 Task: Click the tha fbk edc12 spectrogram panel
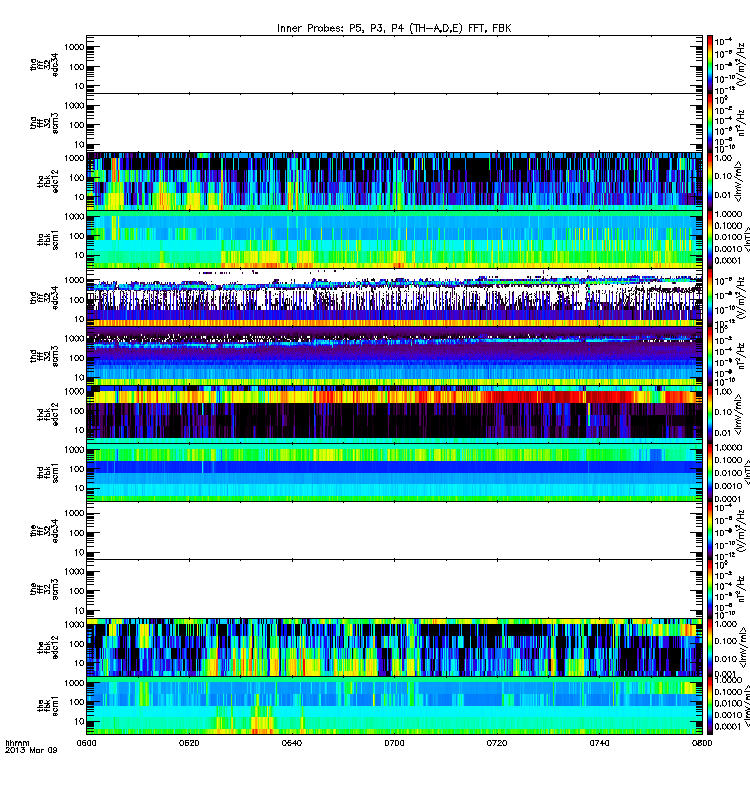(x=394, y=181)
